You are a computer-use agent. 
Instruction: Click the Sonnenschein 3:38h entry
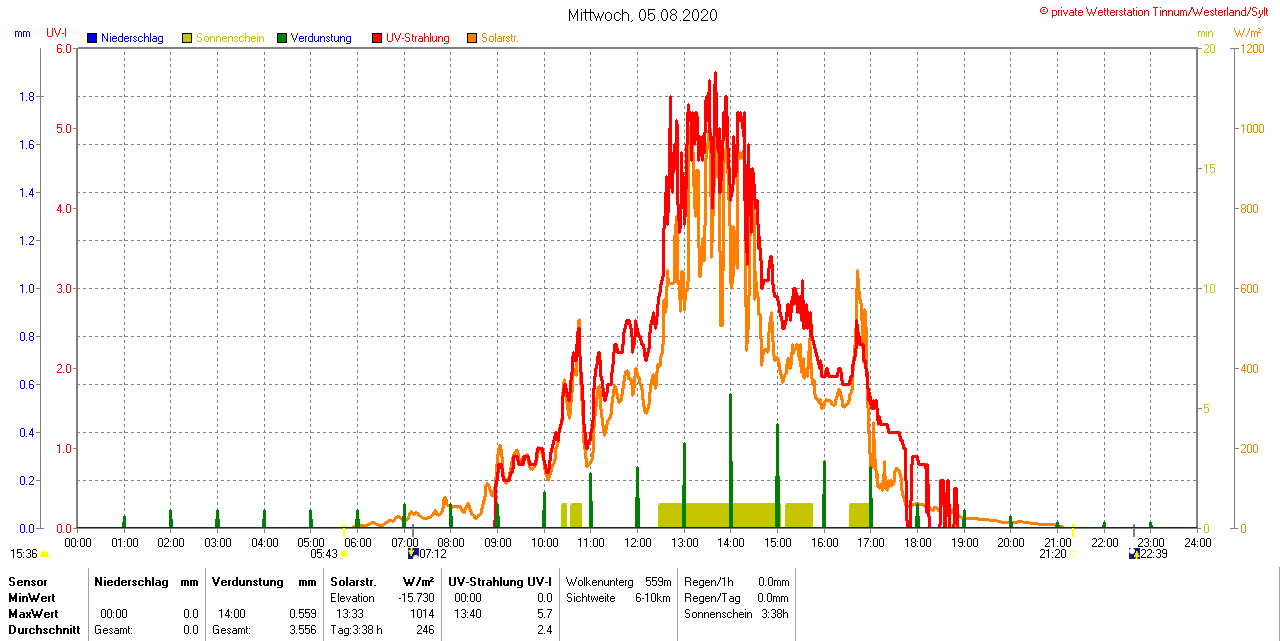pyautogui.click(x=737, y=613)
